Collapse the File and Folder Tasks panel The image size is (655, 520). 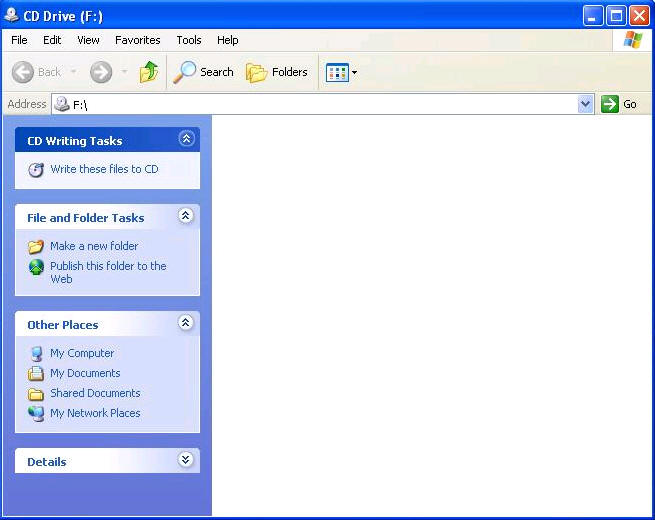click(185, 216)
